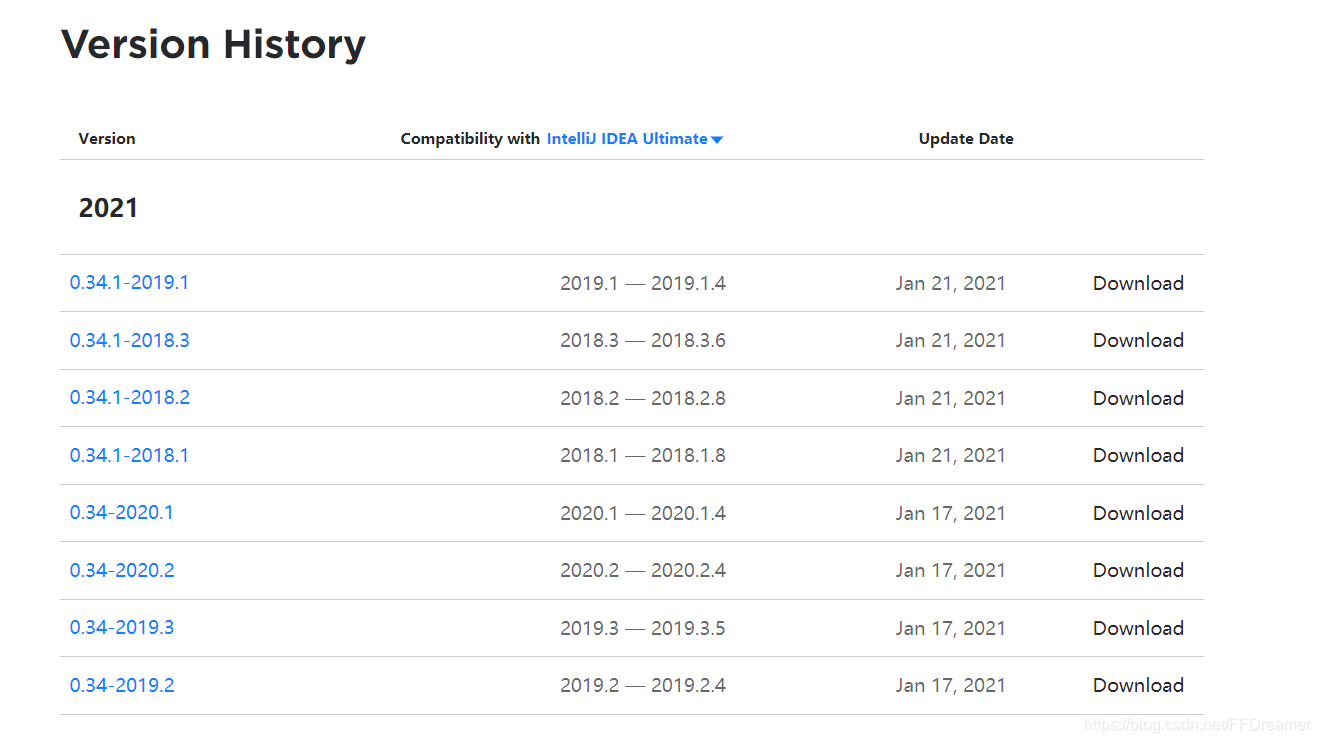Open version 0.34.1-2018.3 link
The height and width of the screenshot is (743, 1321).
coord(129,340)
